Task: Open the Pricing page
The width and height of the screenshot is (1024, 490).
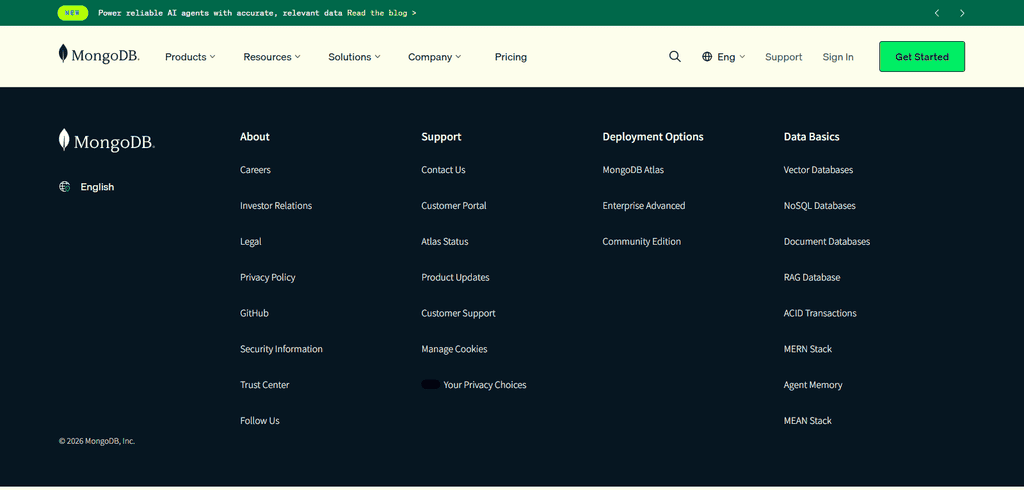Action: click(x=511, y=57)
